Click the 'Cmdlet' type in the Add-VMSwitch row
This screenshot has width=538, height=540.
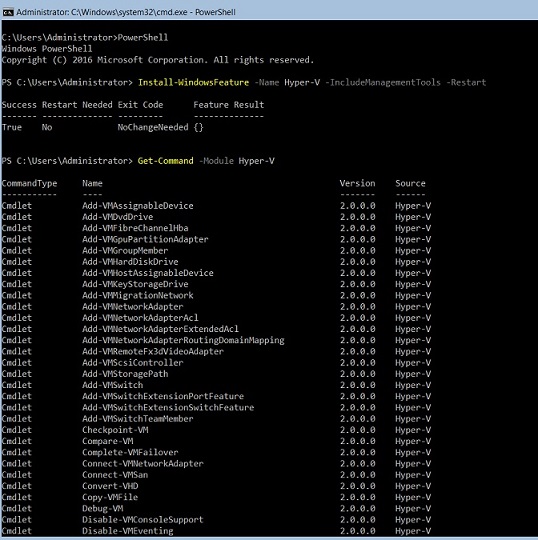coord(17,385)
